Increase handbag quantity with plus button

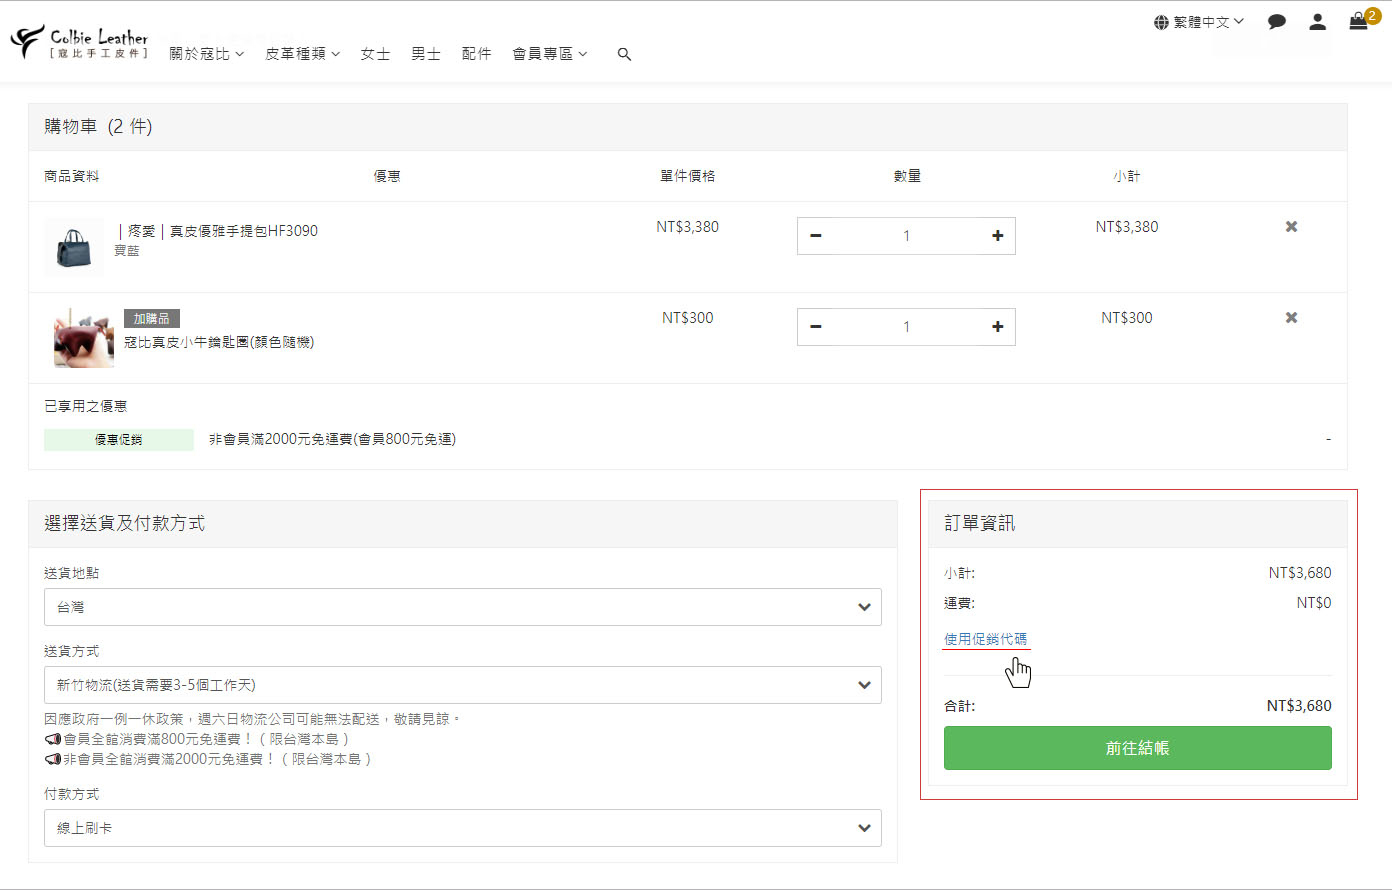(x=997, y=236)
